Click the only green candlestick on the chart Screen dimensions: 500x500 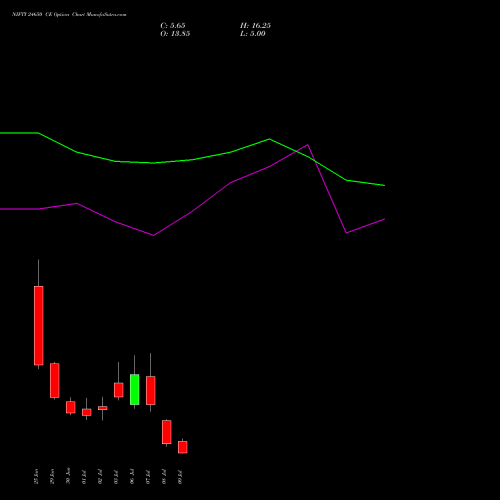coord(135,389)
